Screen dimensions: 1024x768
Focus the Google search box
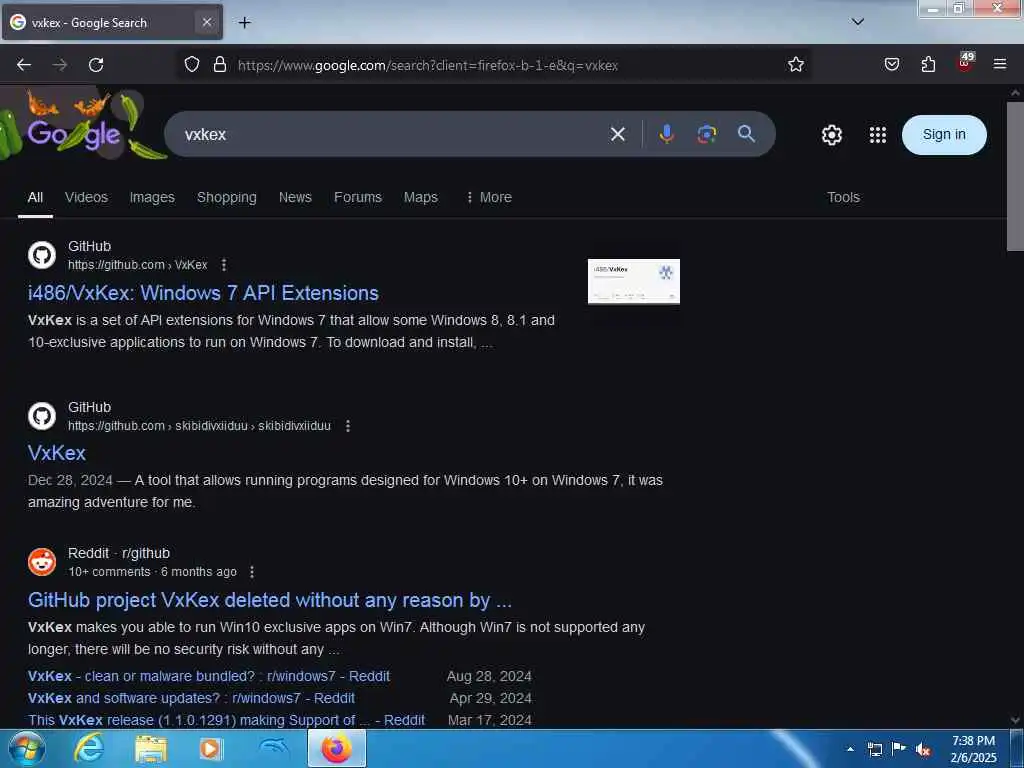point(392,135)
